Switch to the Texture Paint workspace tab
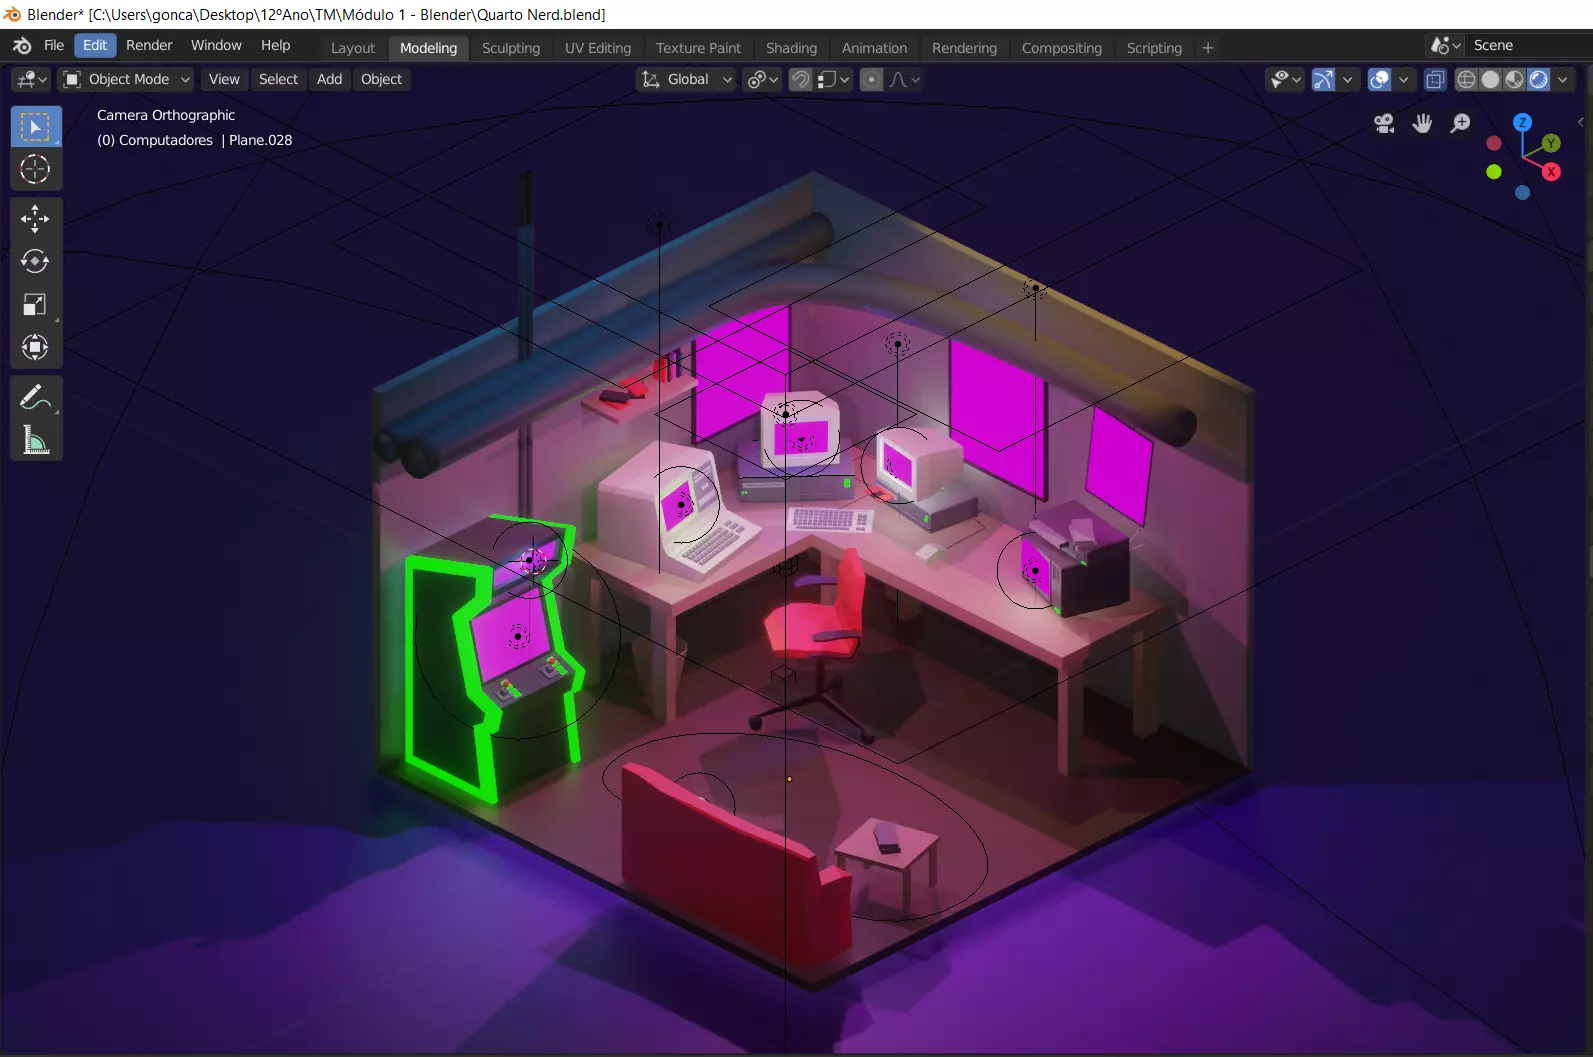The image size is (1593, 1057). point(698,48)
